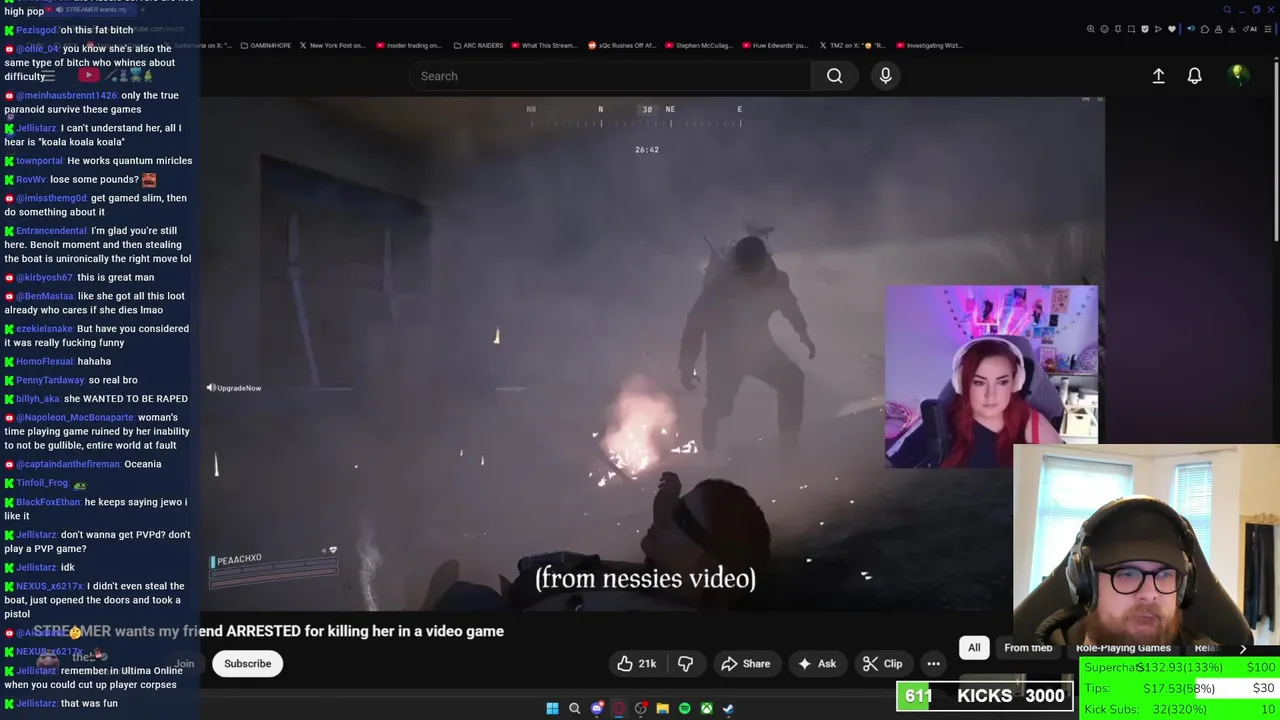Open Discord from the taskbar

click(597, 708)
